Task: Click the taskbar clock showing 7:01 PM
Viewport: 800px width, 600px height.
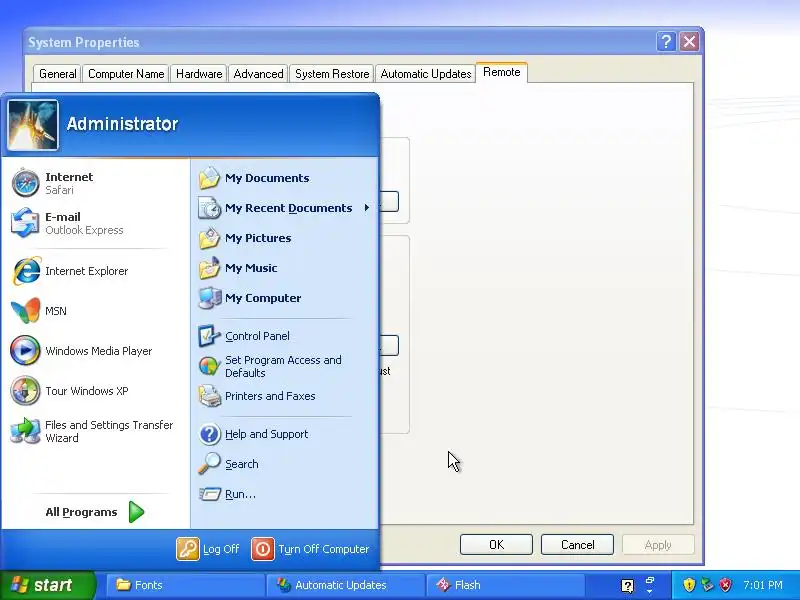Action: pyautogui.click(x=763, y=585)
